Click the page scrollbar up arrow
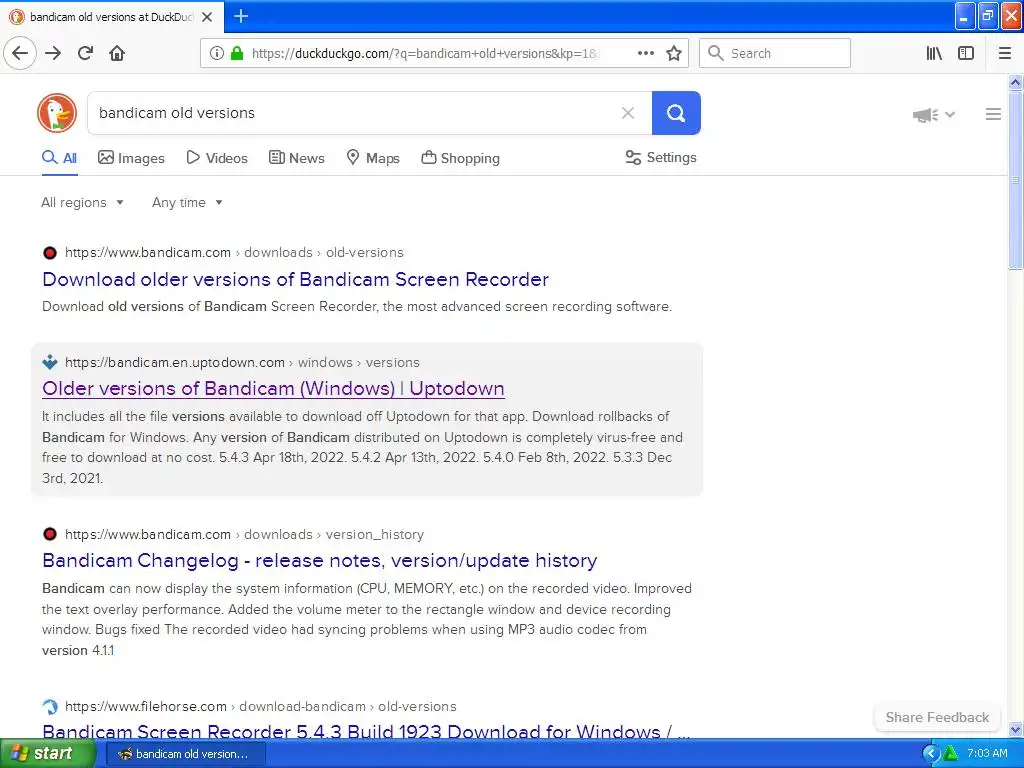 [1015, 82]
